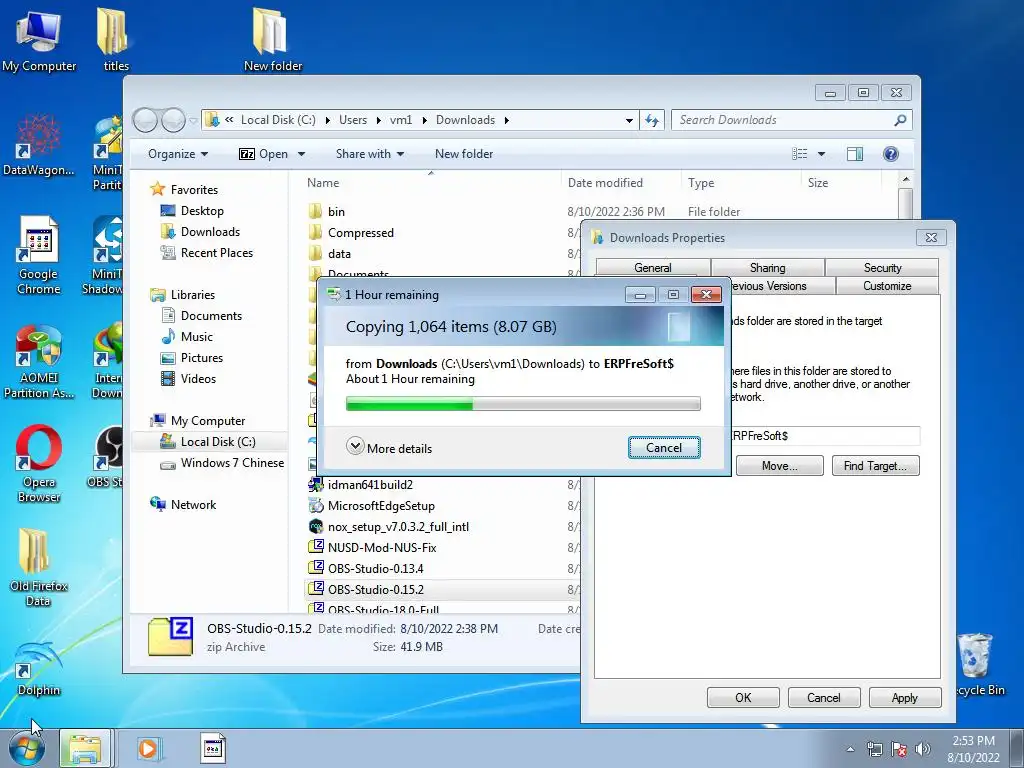The image size is (1024, 768).
Task: Launch AOMEI Partition Assistant shortcut
Action: click(38, 360)
